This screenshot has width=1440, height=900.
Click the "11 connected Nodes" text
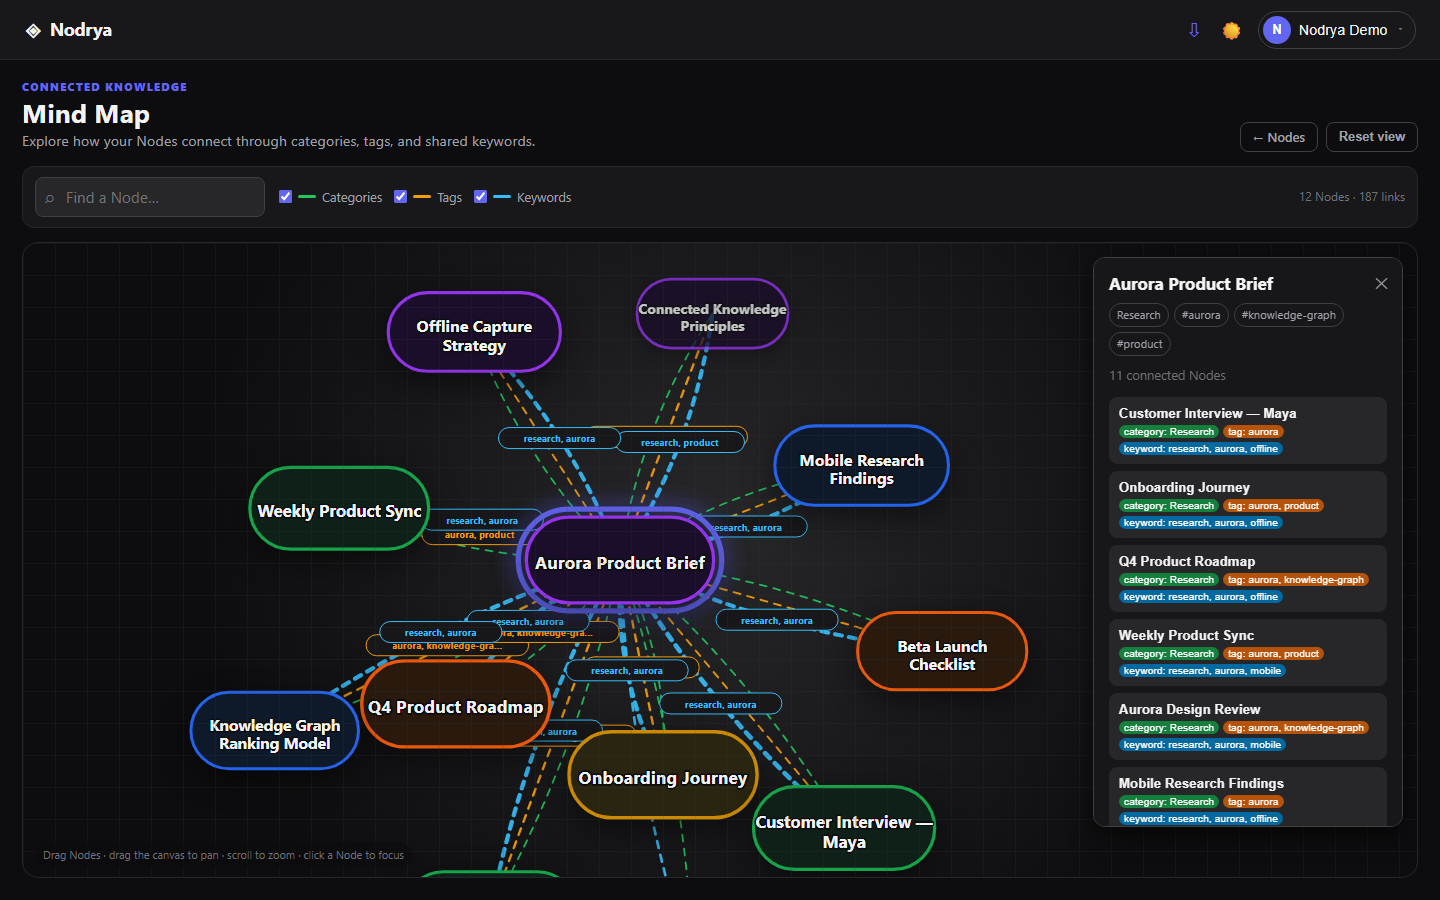coord(1167,376)
